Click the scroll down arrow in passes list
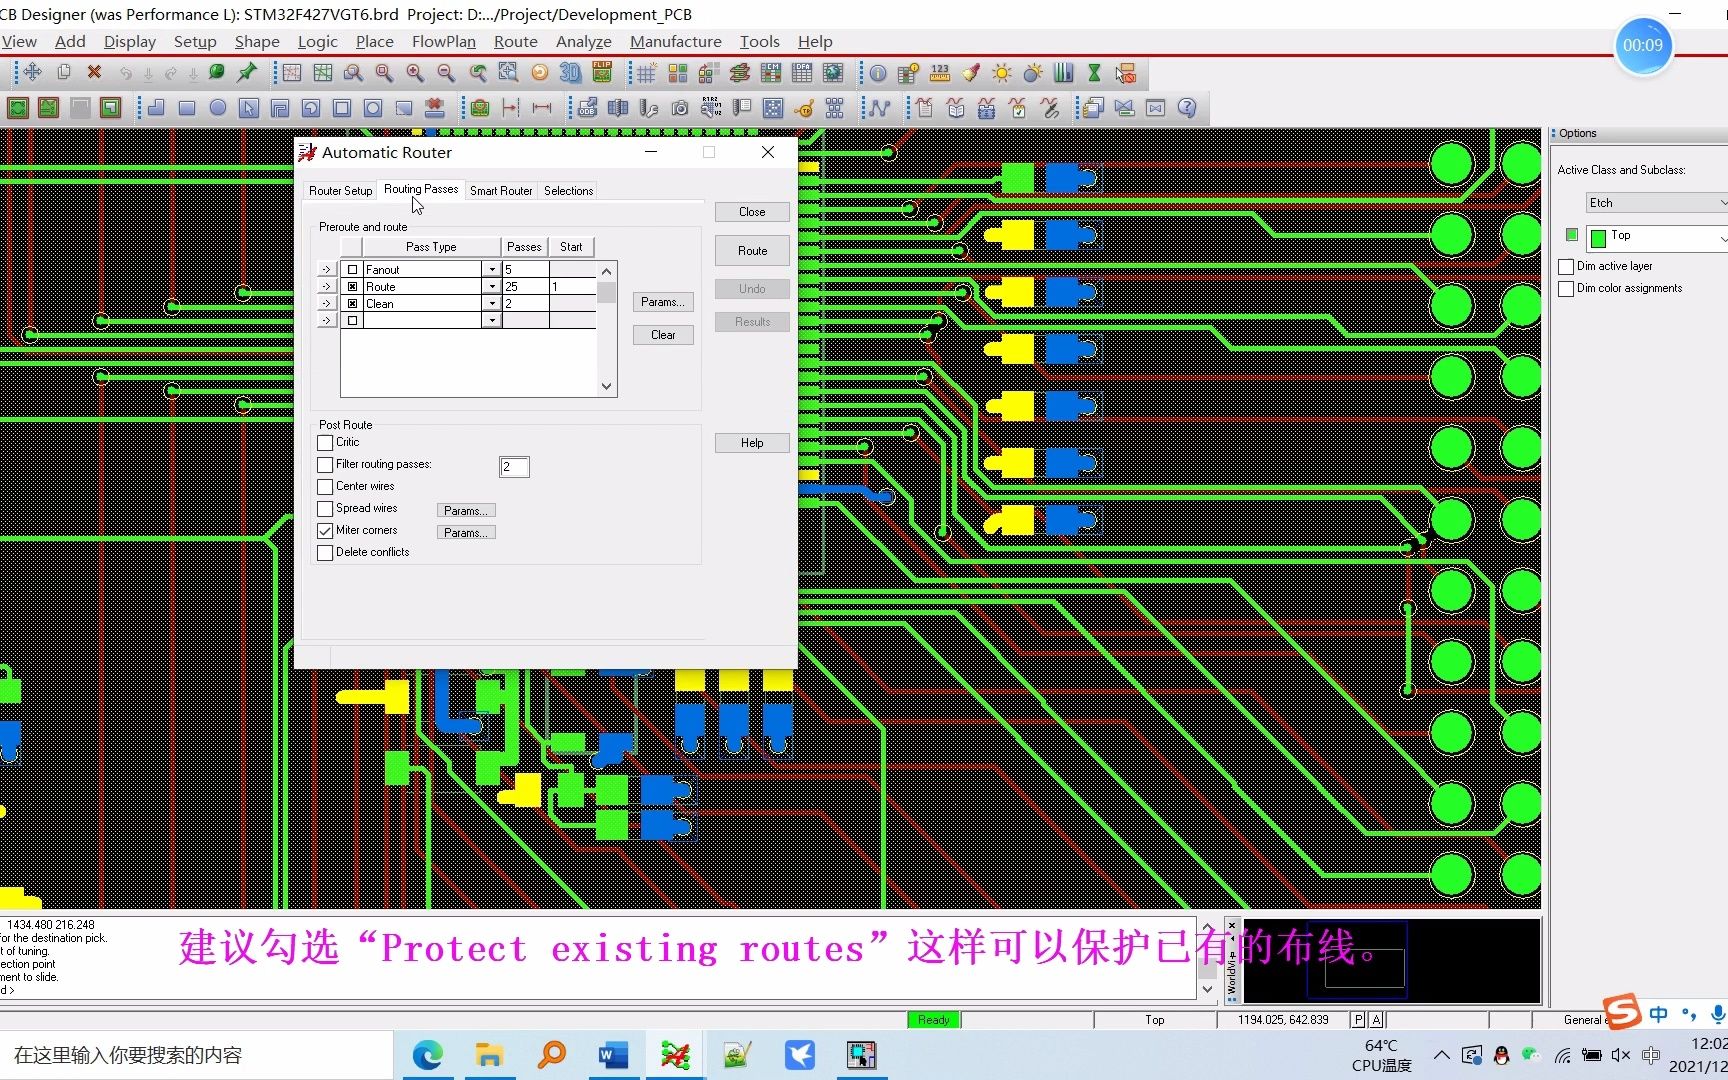 click(x=606, y=386)
